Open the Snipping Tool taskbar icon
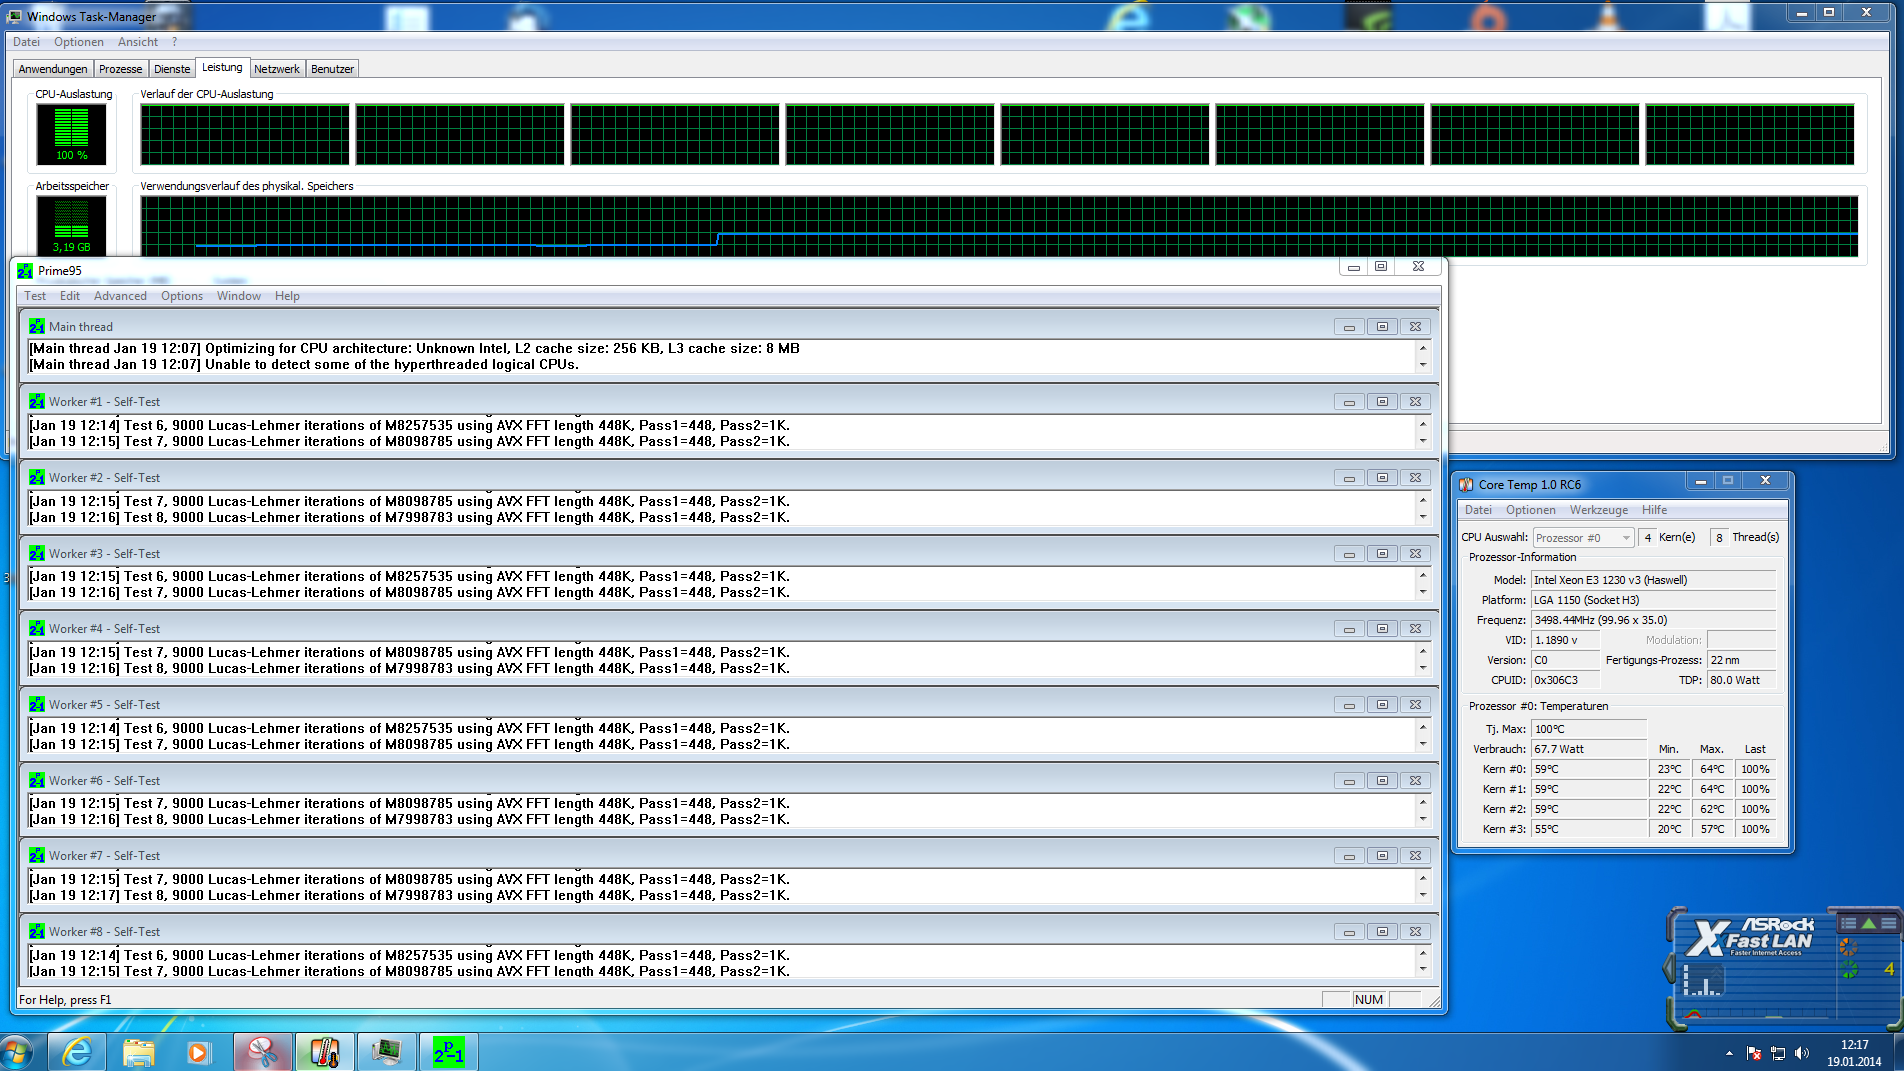Image resolution: width=1904 pixels, height=1071 pixels. click(262, 1052)
